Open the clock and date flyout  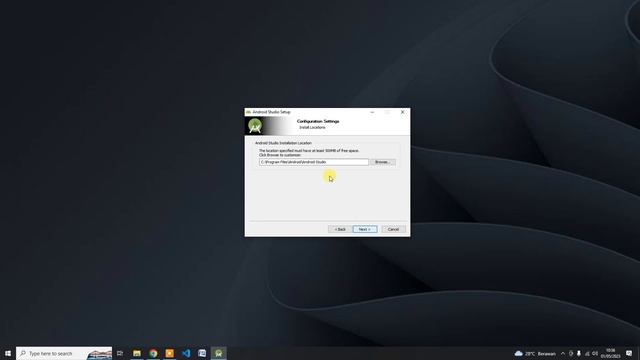coord(611,353)
